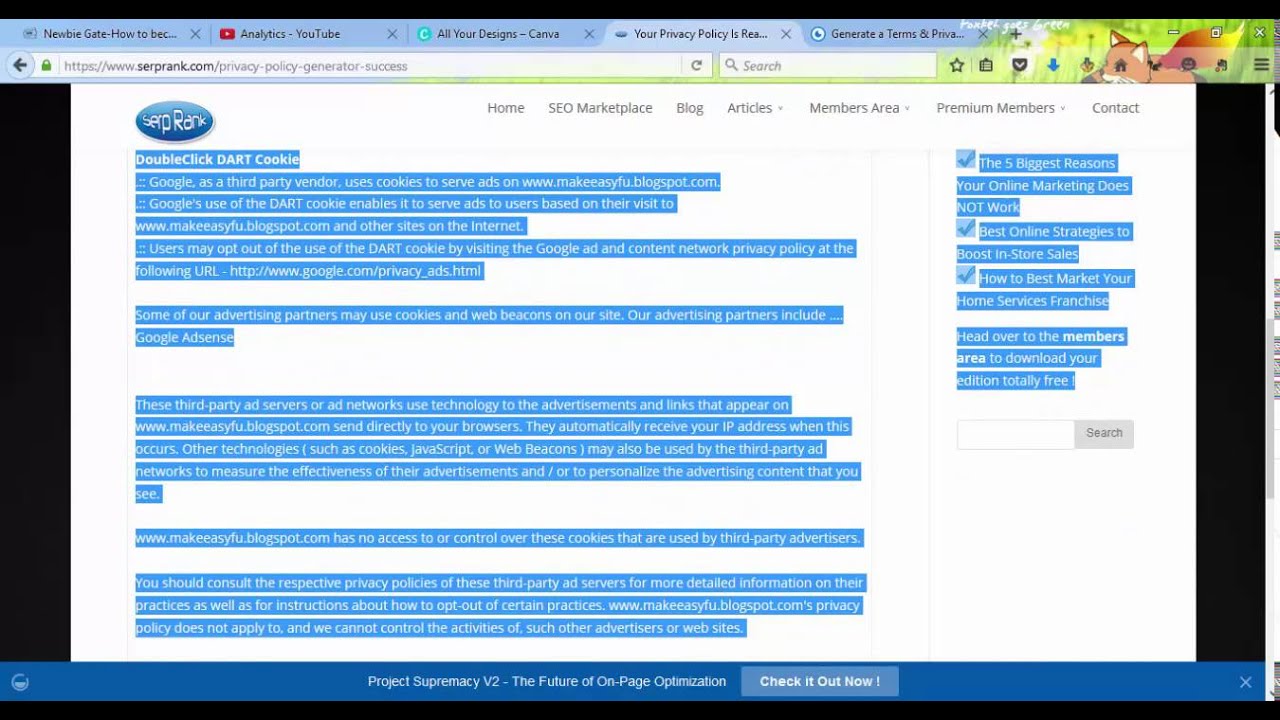Viewport: 1280px width, 720px height.
Task: Switch to Generate a Terms & Privacy tab
Action: (x=897, y=34)
